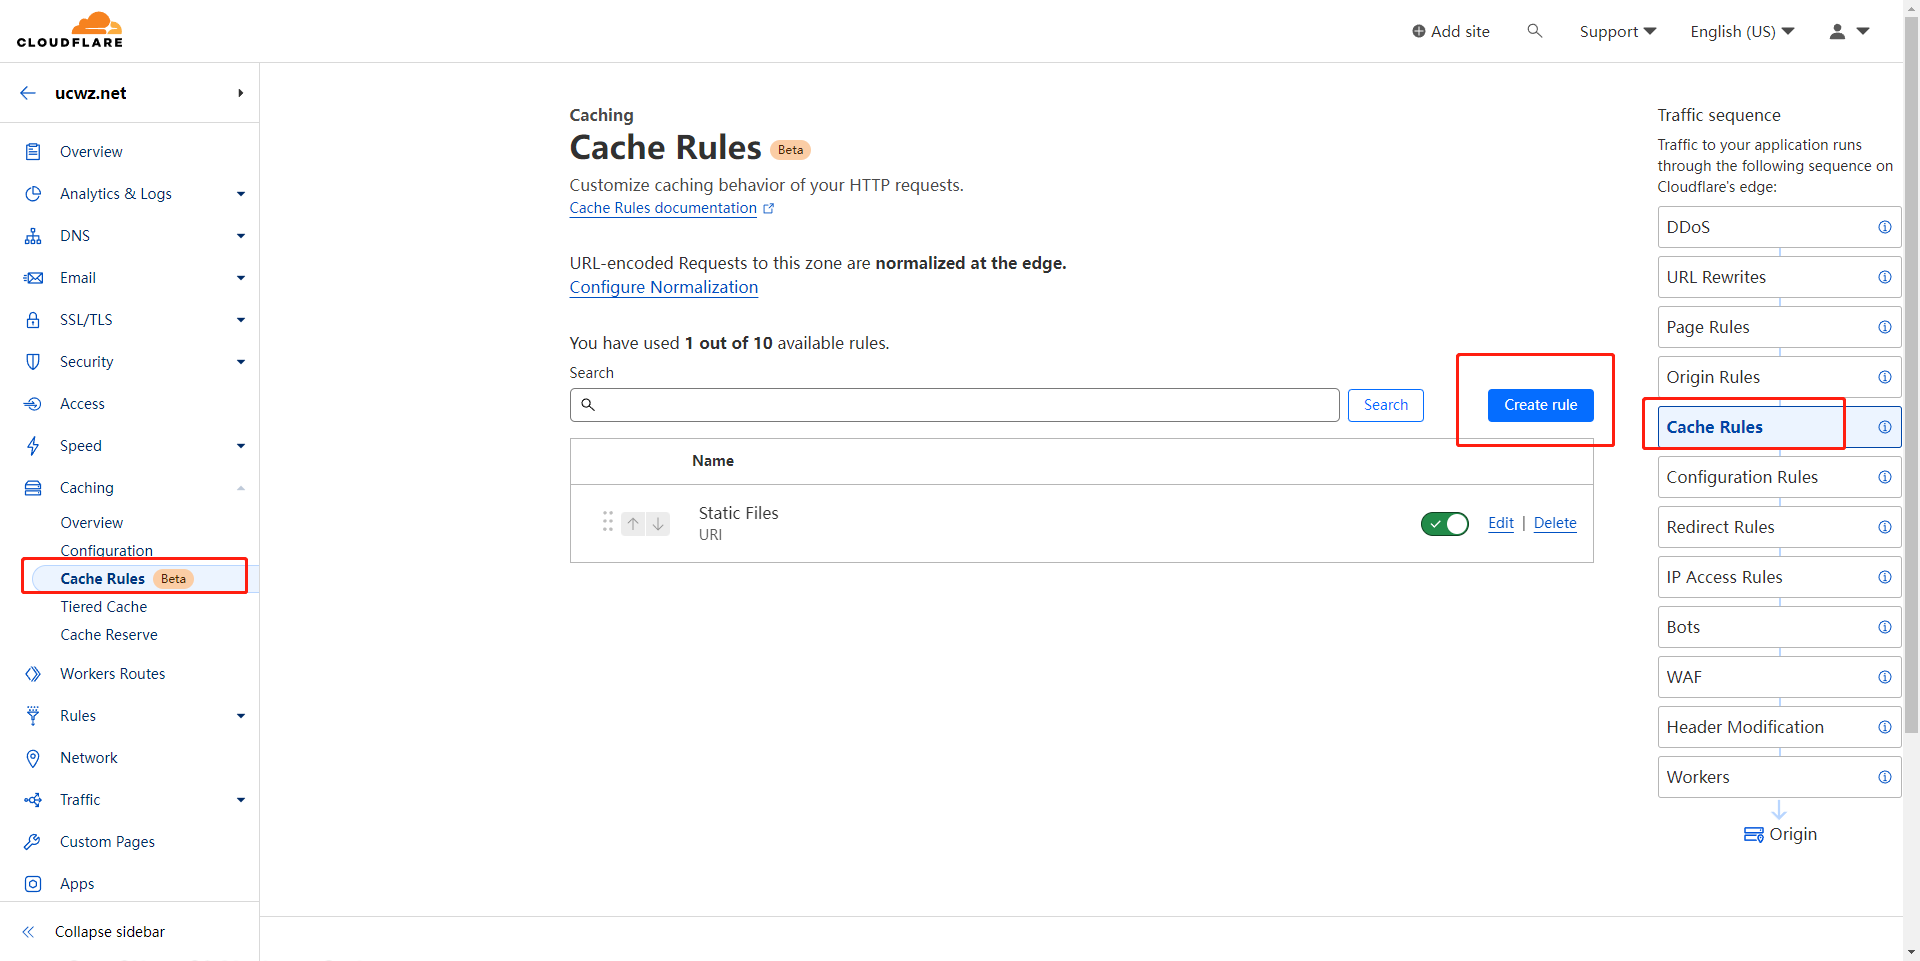Viewport: 1920px width, 961px height.
Task: Edit the Static Files rule
Action: 1501,523
